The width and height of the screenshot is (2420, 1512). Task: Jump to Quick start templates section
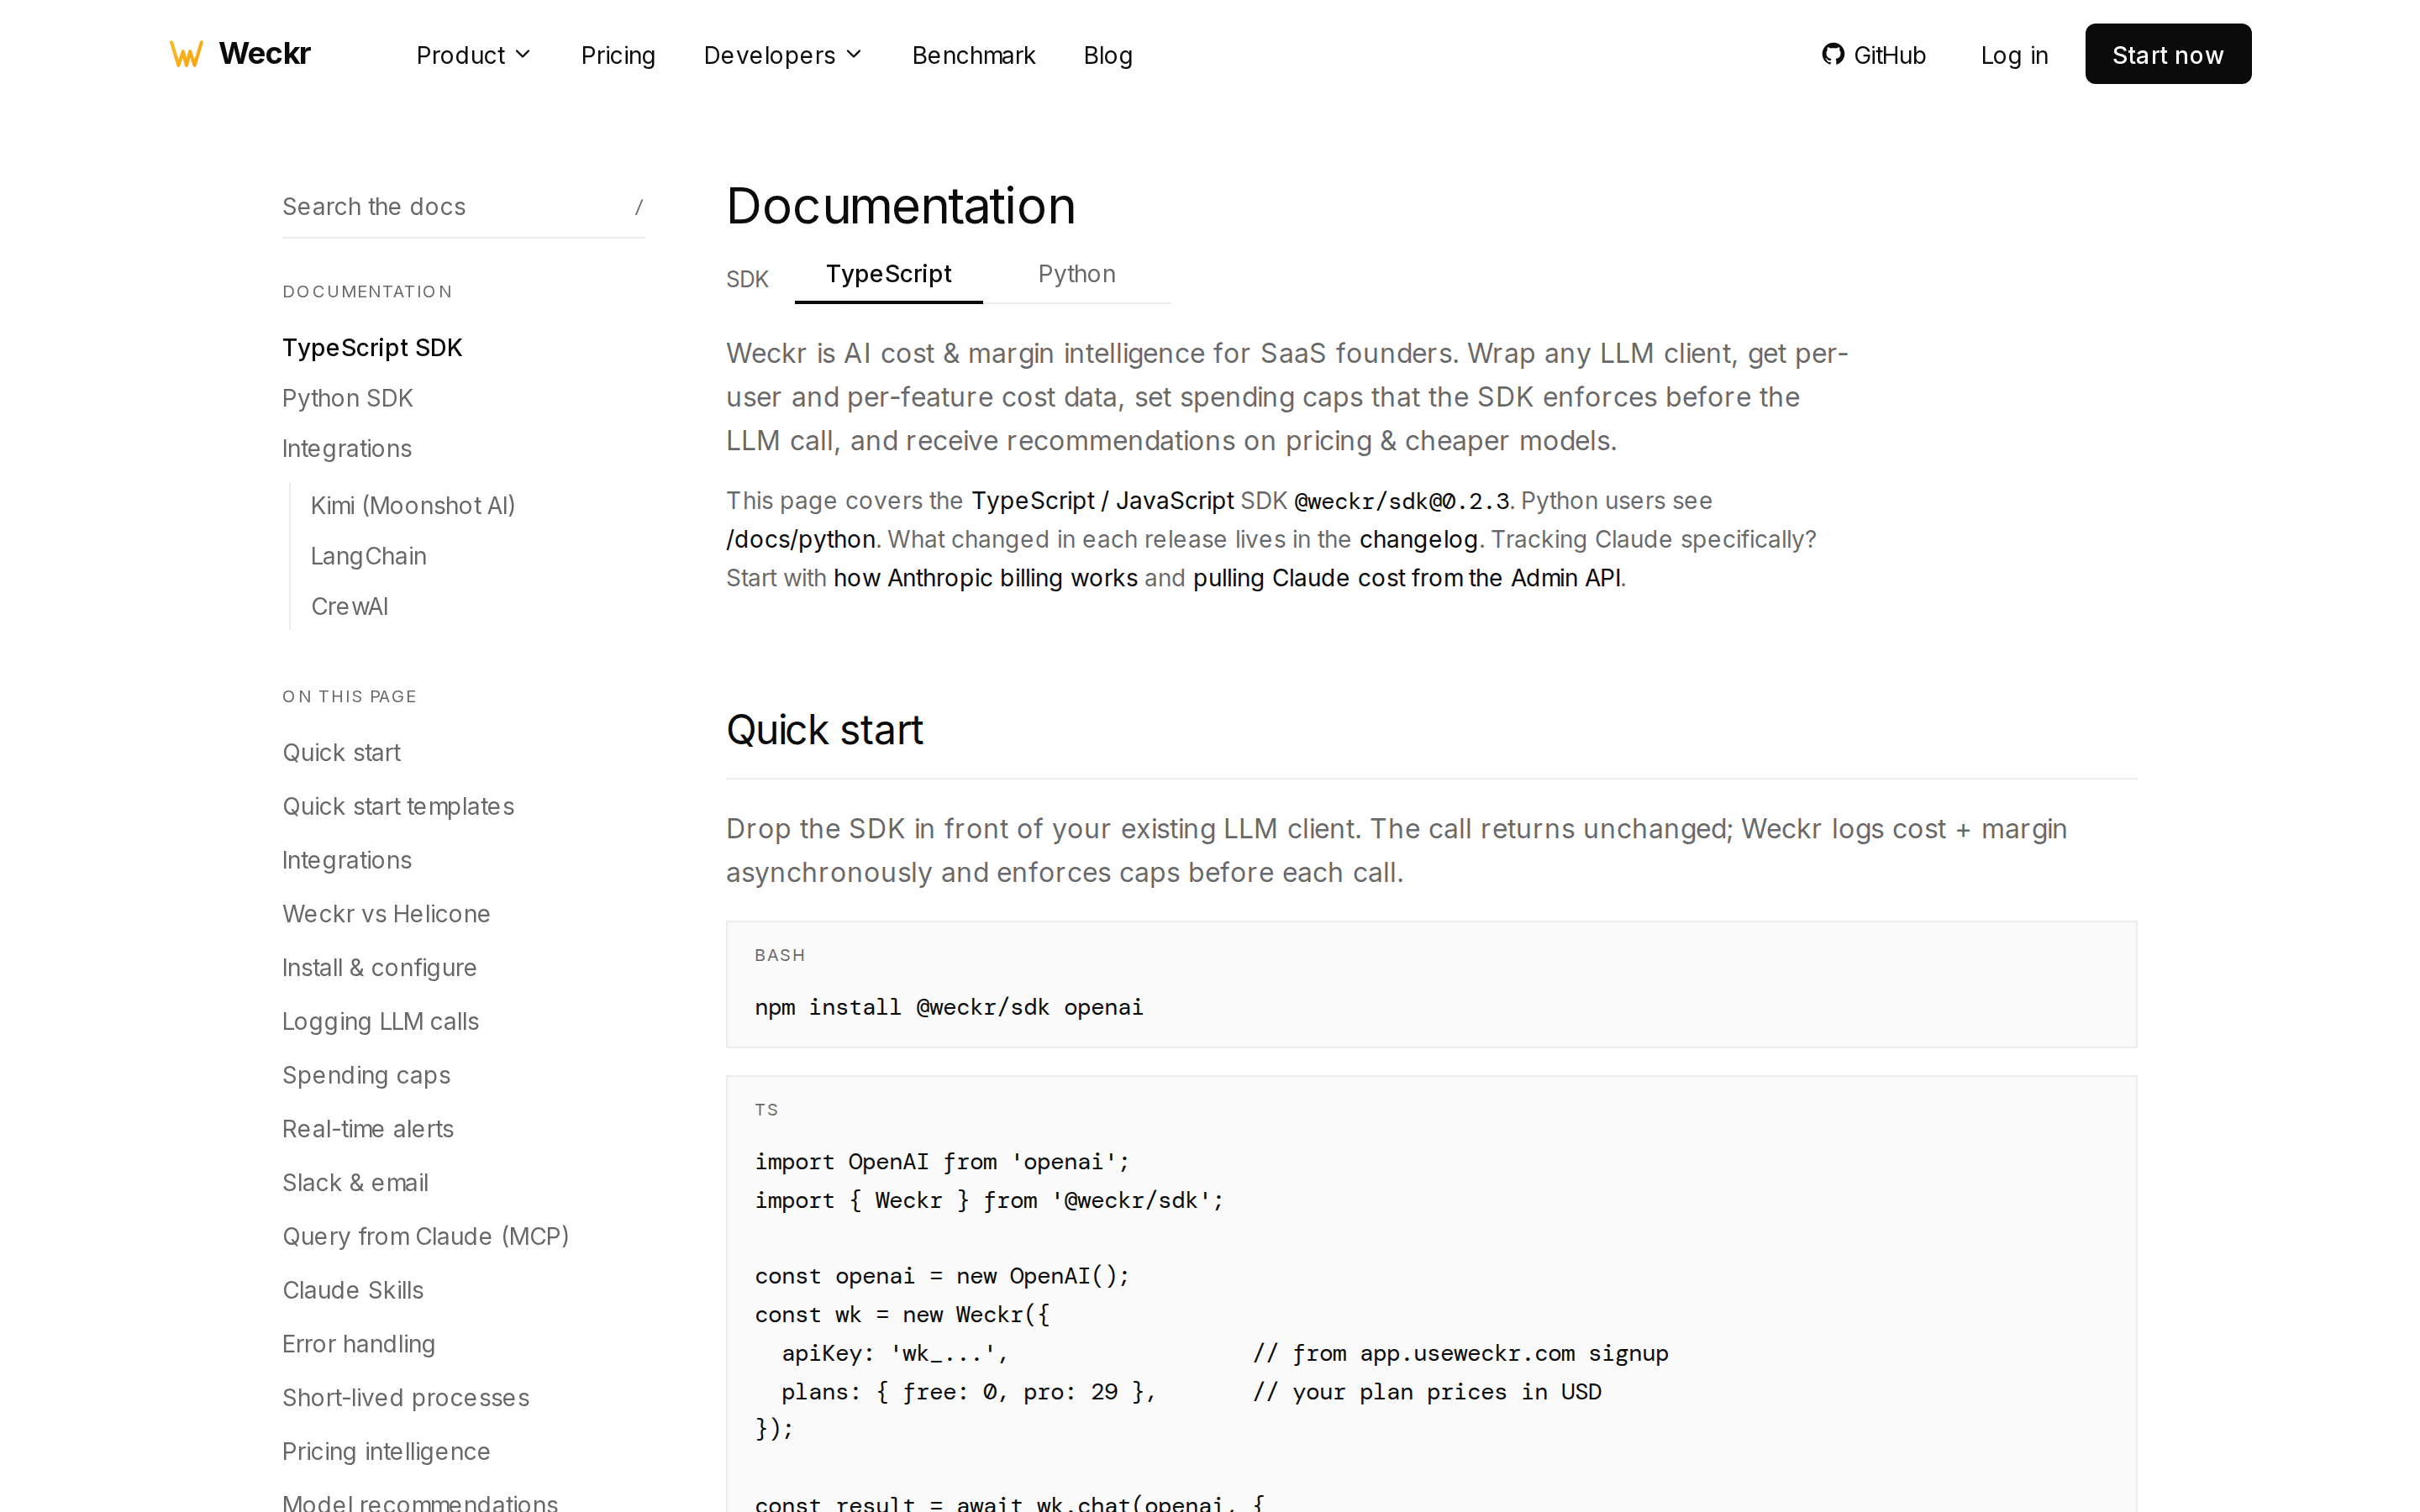coord(398,807)
